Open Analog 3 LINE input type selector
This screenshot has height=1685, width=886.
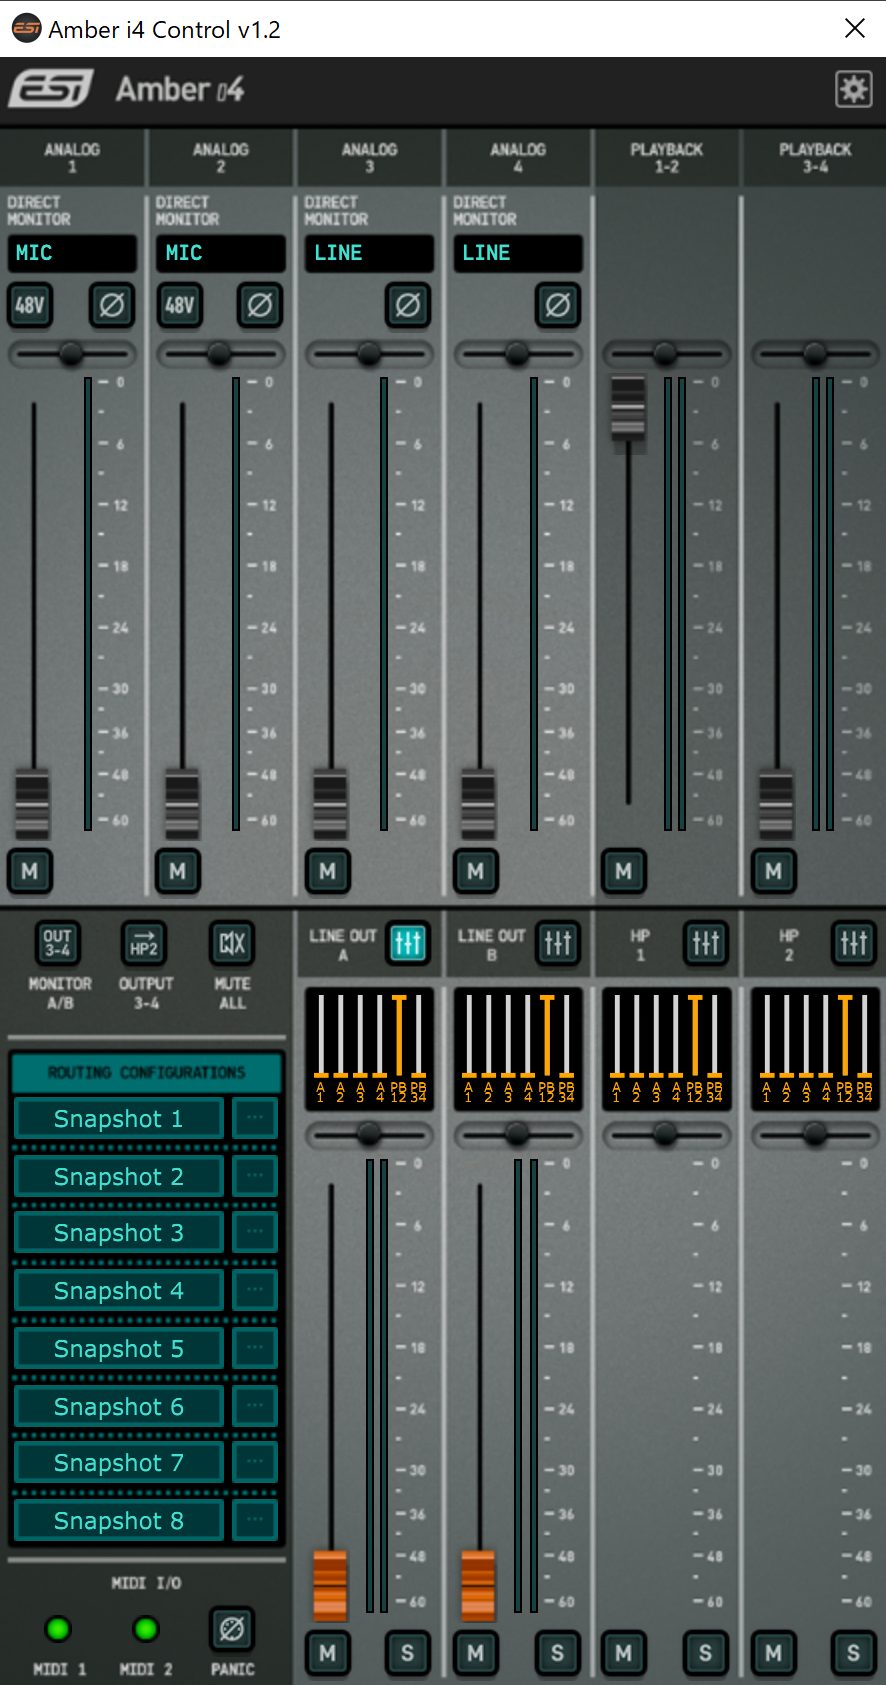point(369,253)
